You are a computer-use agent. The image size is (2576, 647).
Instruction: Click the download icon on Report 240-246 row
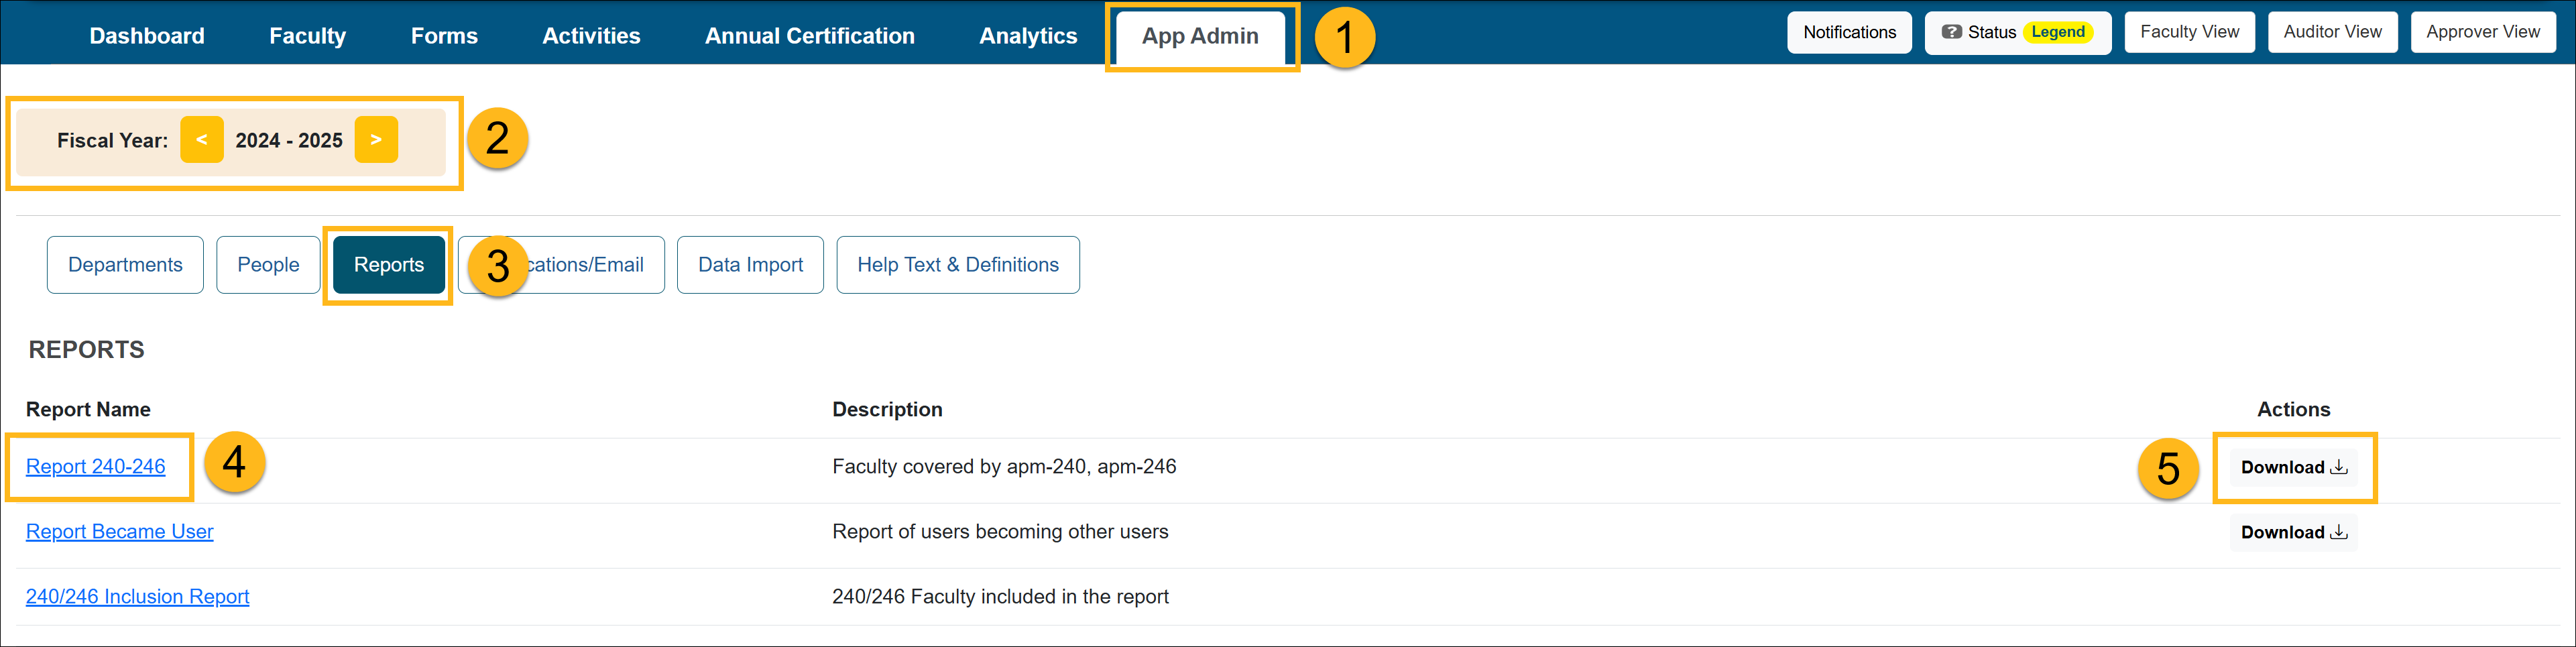point(2340,466)
